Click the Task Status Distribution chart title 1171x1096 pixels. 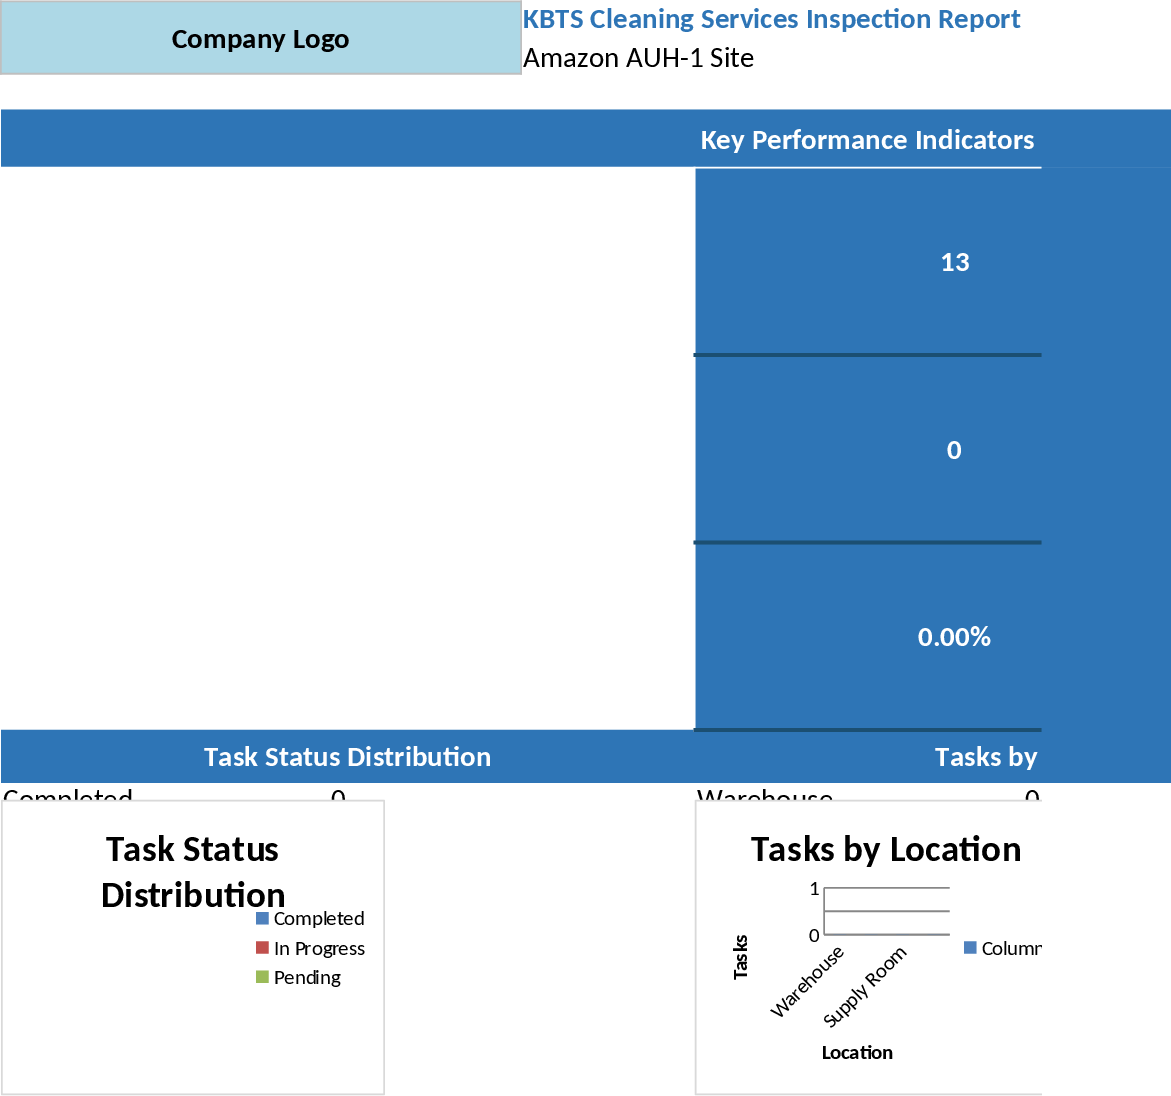point(191,872)
